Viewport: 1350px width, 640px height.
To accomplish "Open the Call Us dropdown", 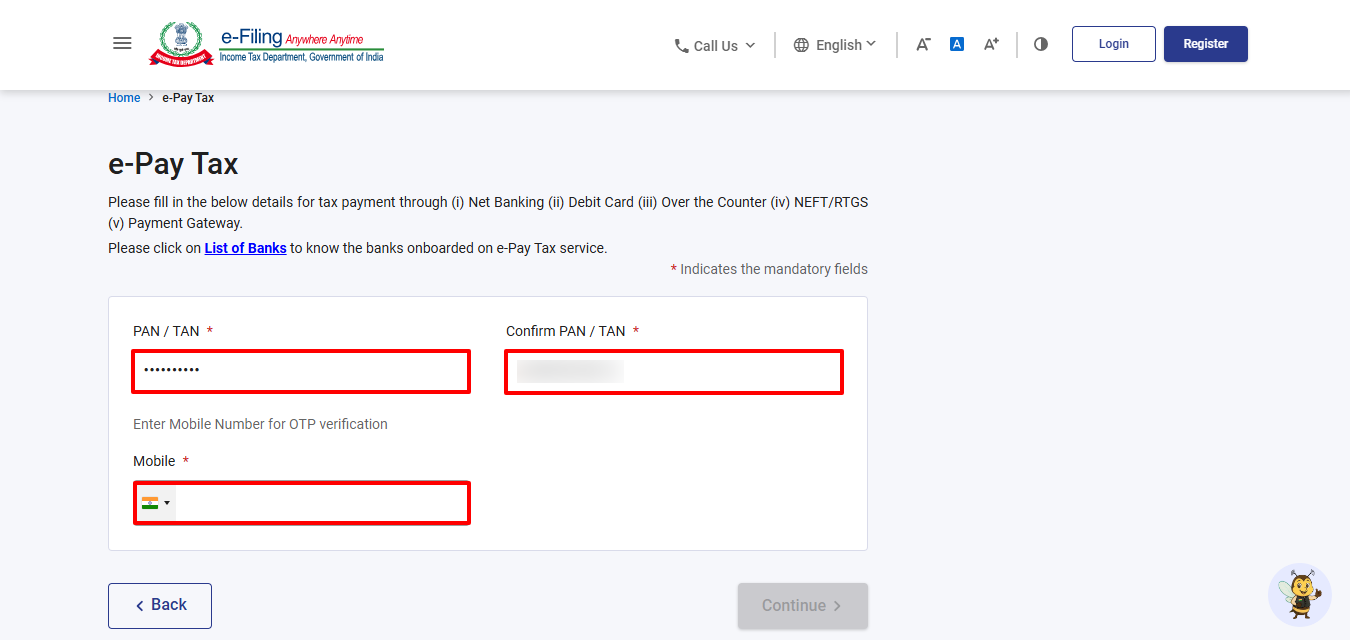I will pyautogui.click(x=715, y=45).
